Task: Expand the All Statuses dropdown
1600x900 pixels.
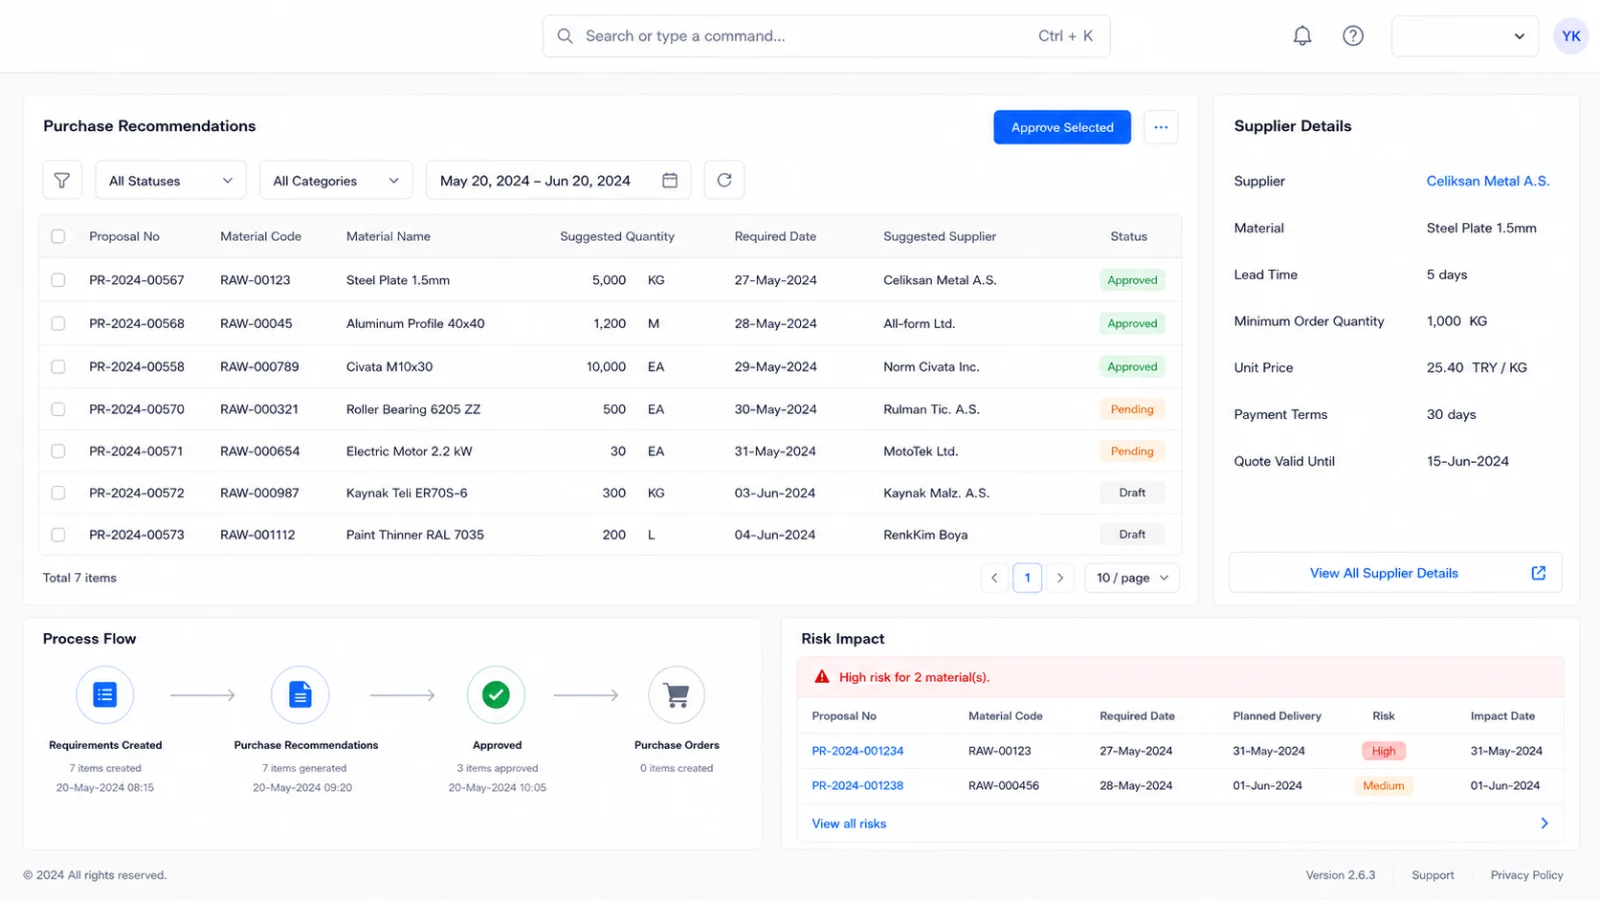Action: point(171,180)
